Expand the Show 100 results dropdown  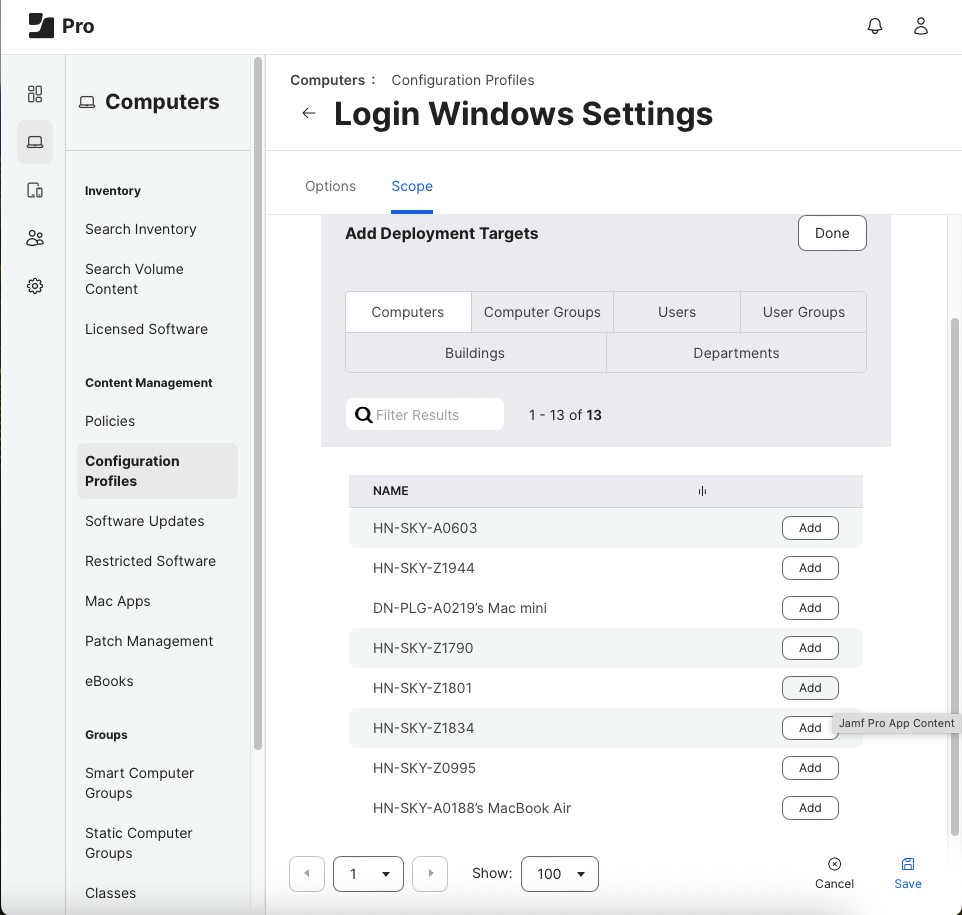click(560, 874)
